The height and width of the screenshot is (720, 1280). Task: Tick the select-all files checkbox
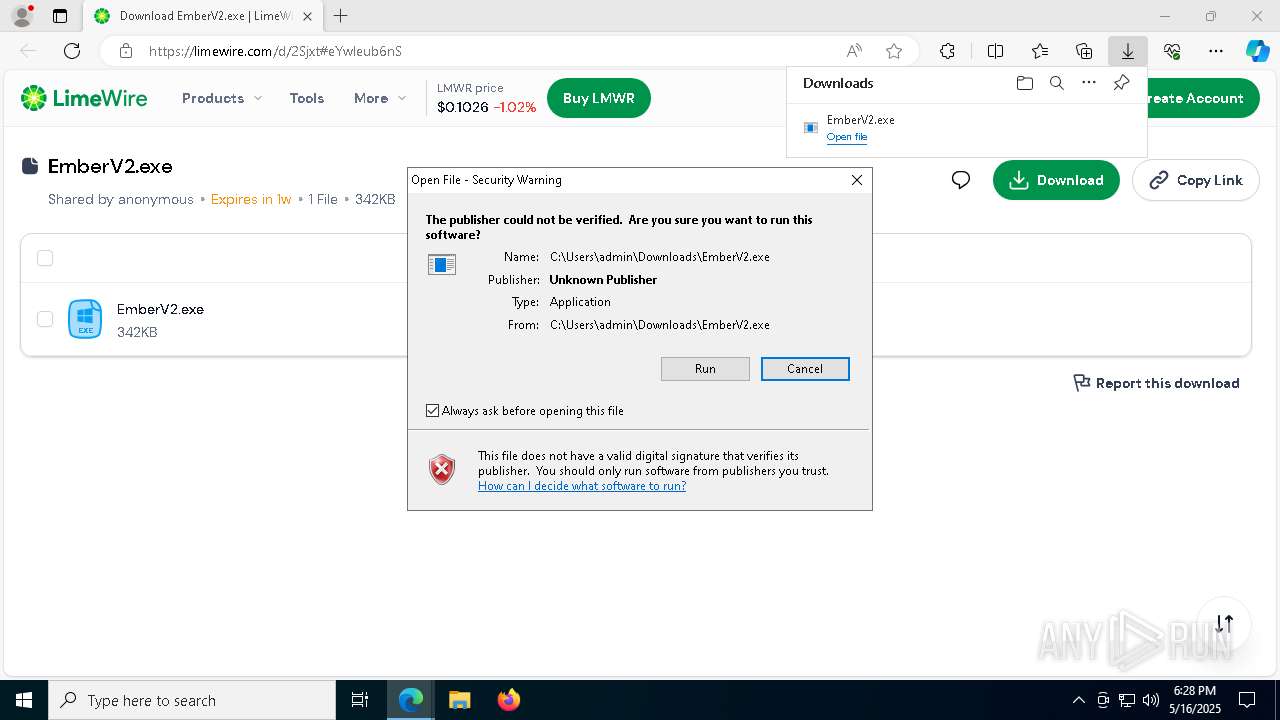pyautogui.click(x=45, y=258)
